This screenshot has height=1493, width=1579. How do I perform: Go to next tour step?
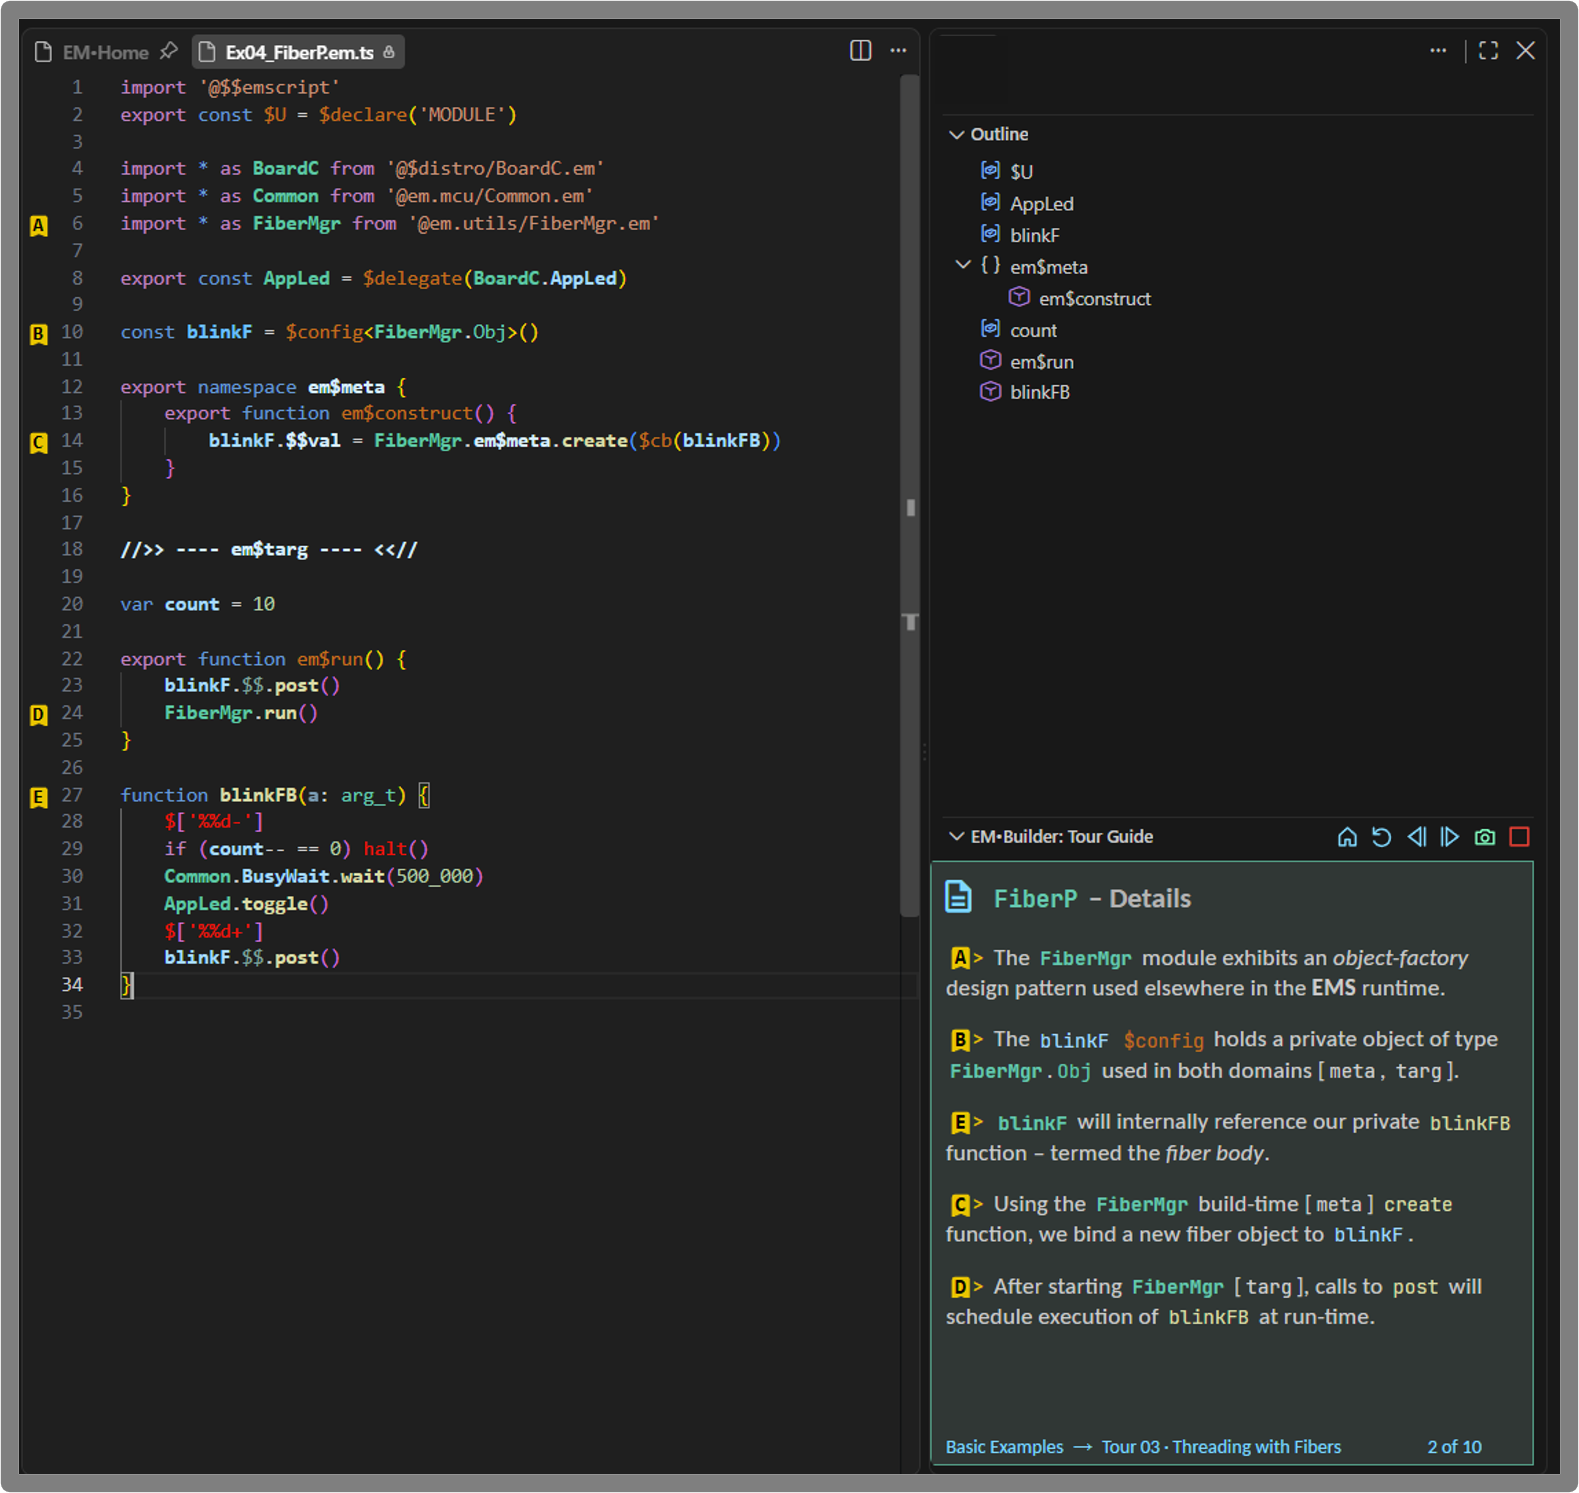1450,837
